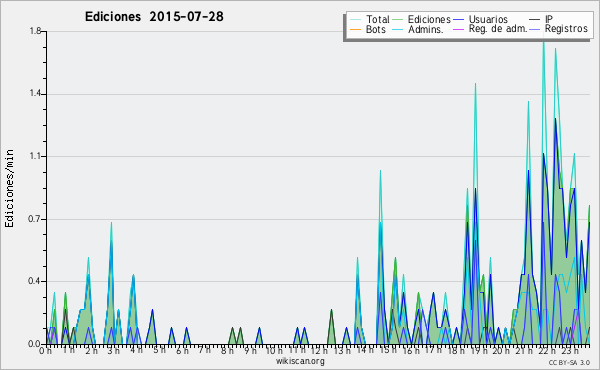Click the '19 h' x-axis label
Screen dimensions: 600x370
[478, 350]
